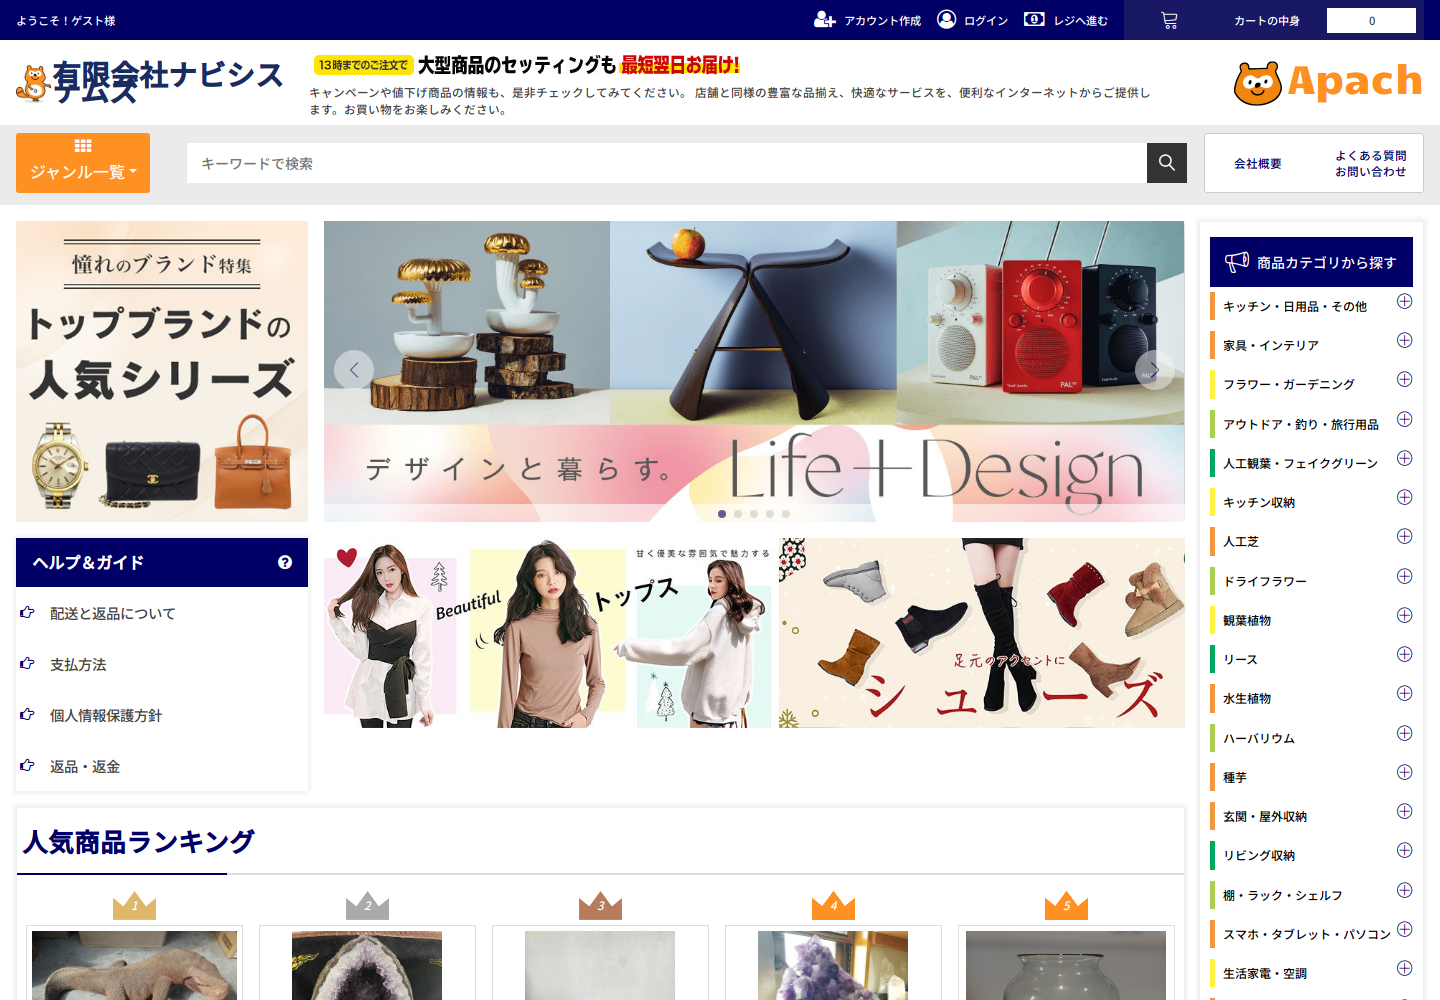The width and height of the screenshot is (1440, 1000).
Task: Click レジへ進む in top bar
Action: pos(1080,21)
